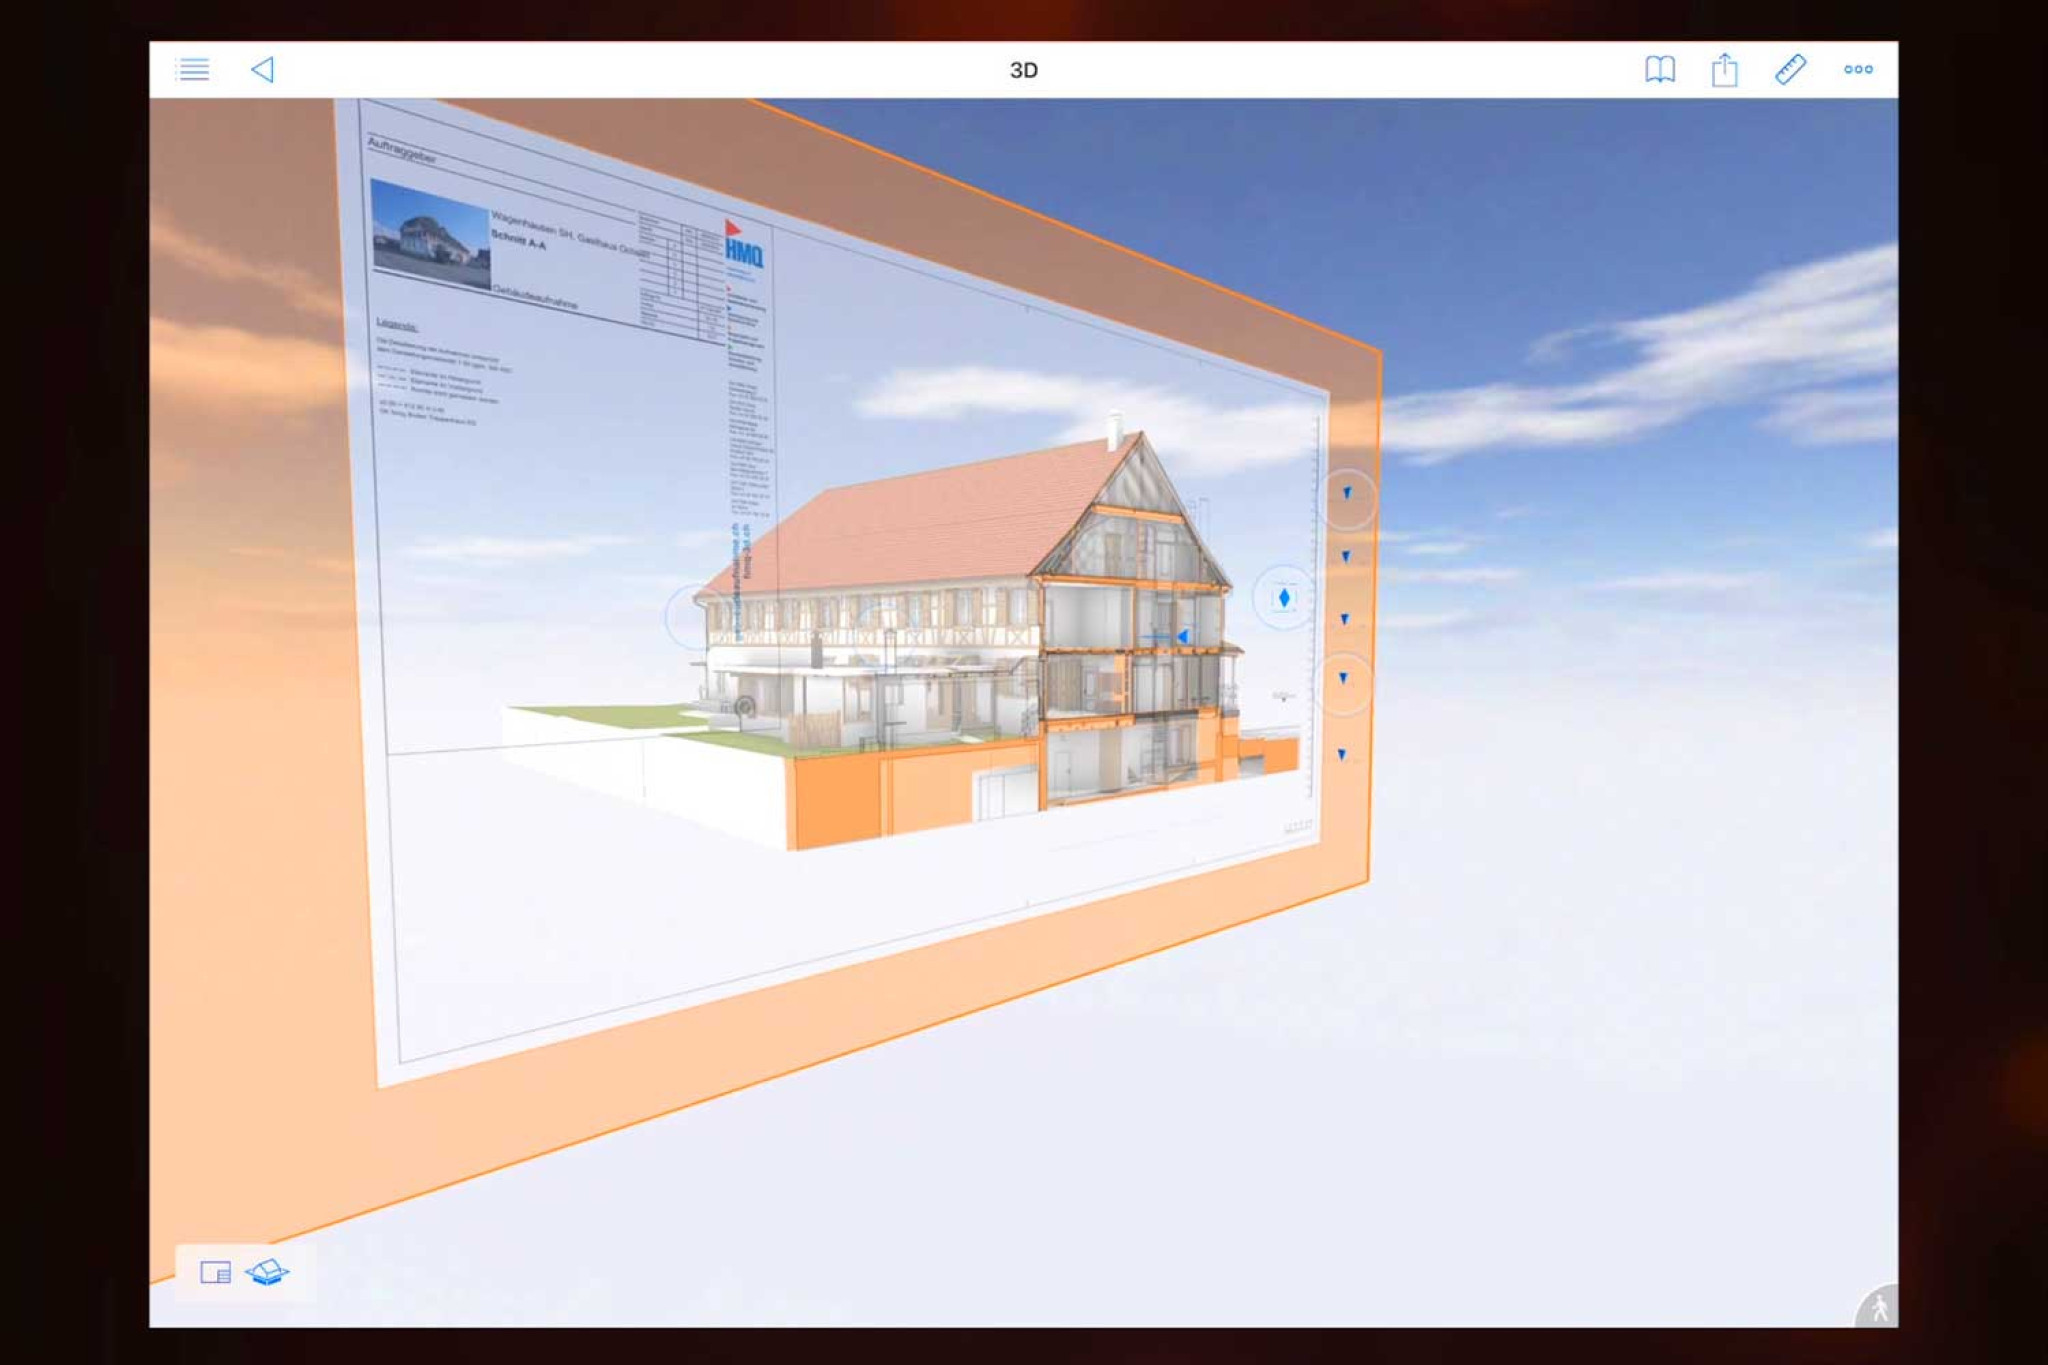Select second story level triangle from top
This screenshot has height=1365, width=2048.
(x=1346, y=556)
